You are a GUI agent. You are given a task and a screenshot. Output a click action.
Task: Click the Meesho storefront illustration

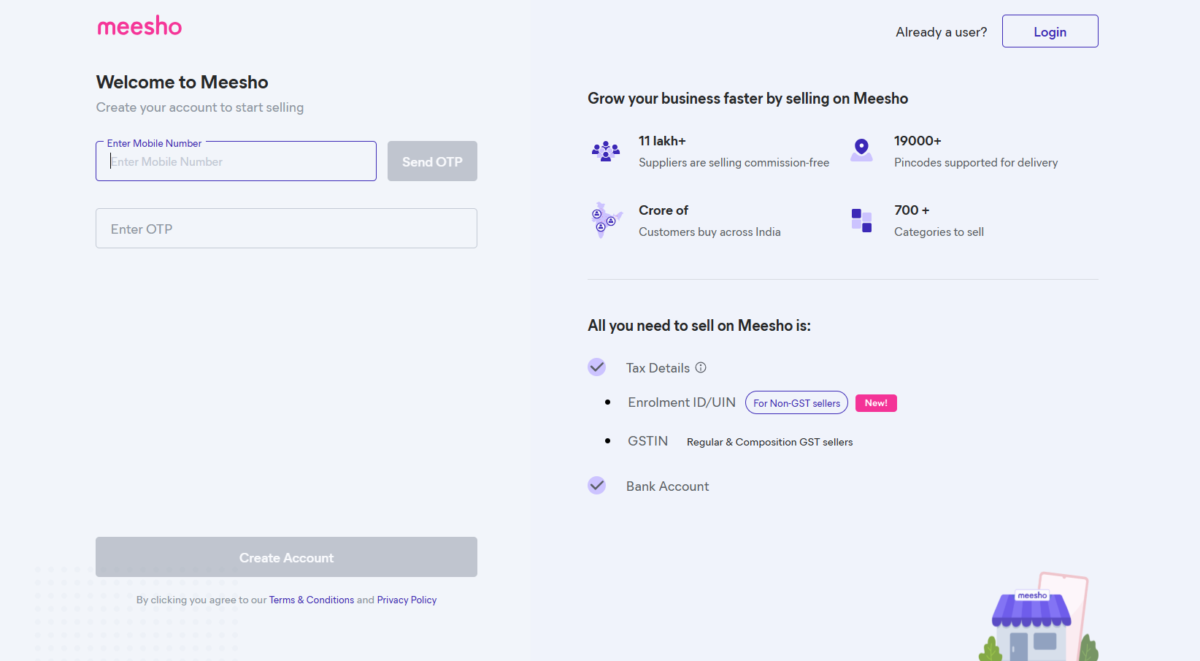[1037, 618]
